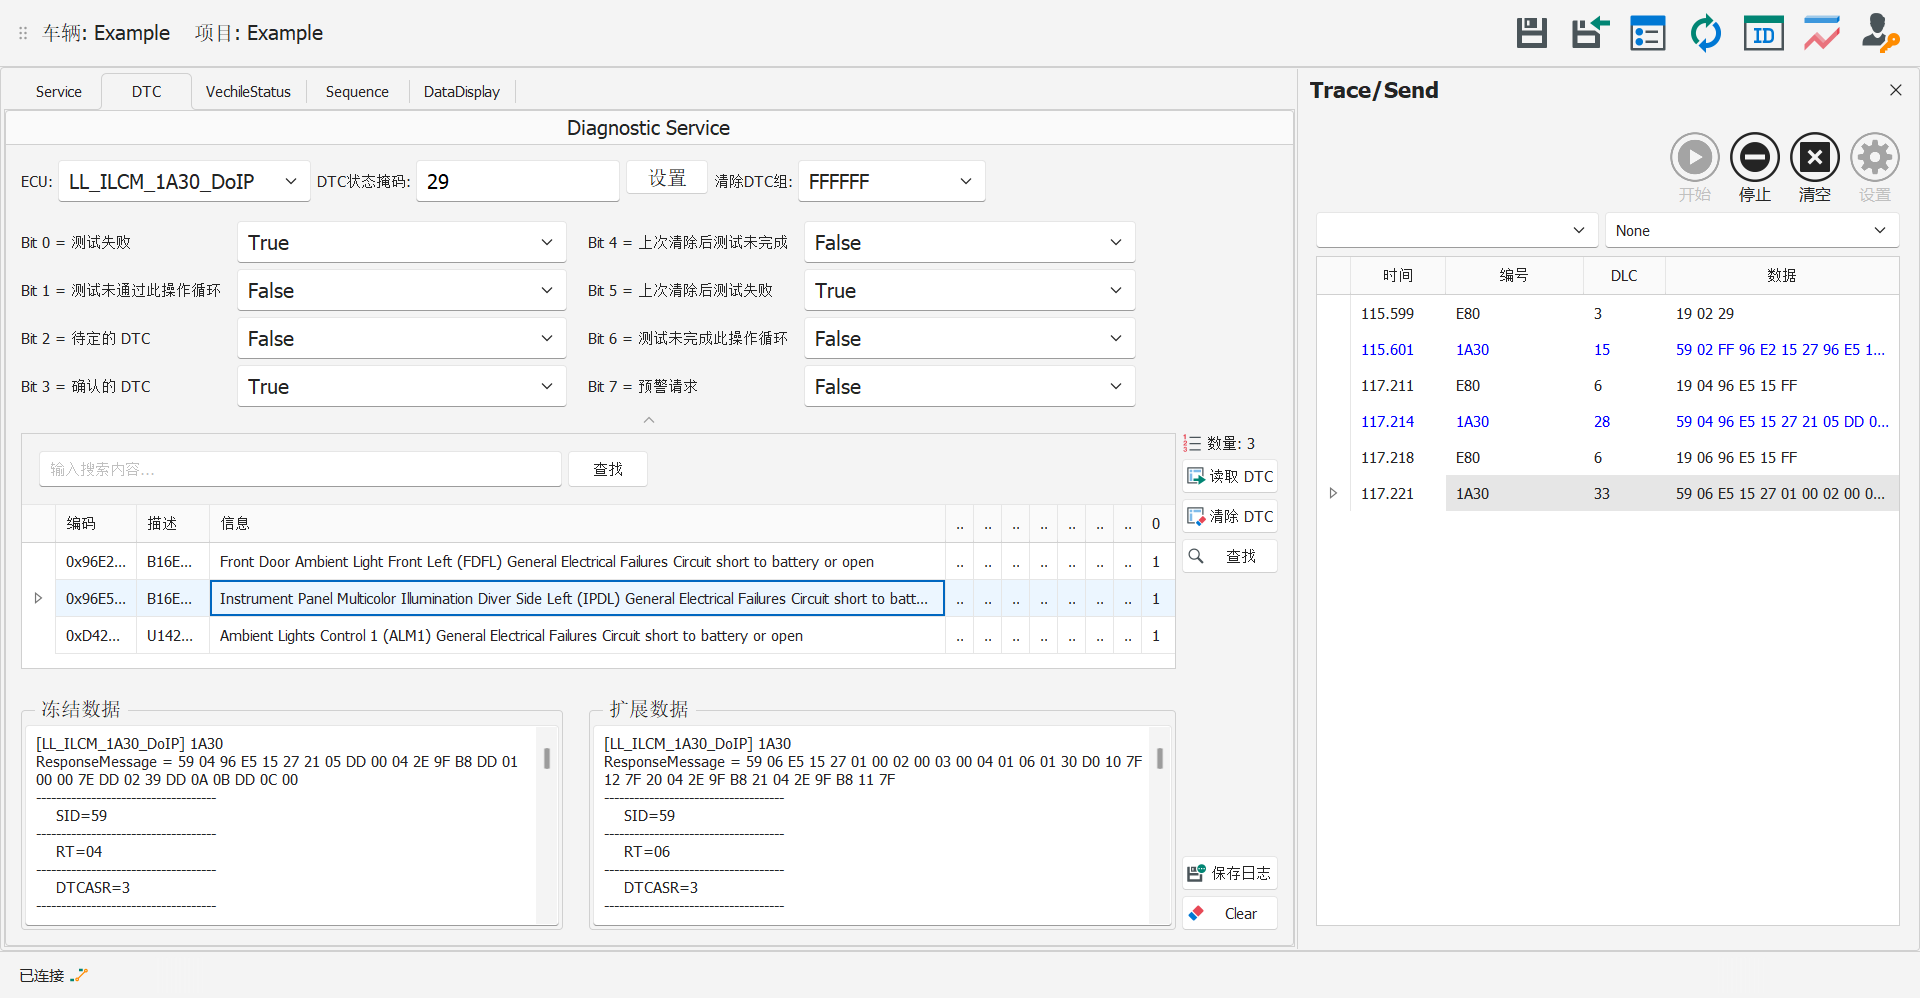Collapse the status bits section with up chevron
The width and height of the screenshot is (1920, 998).
tap(649, 420)
